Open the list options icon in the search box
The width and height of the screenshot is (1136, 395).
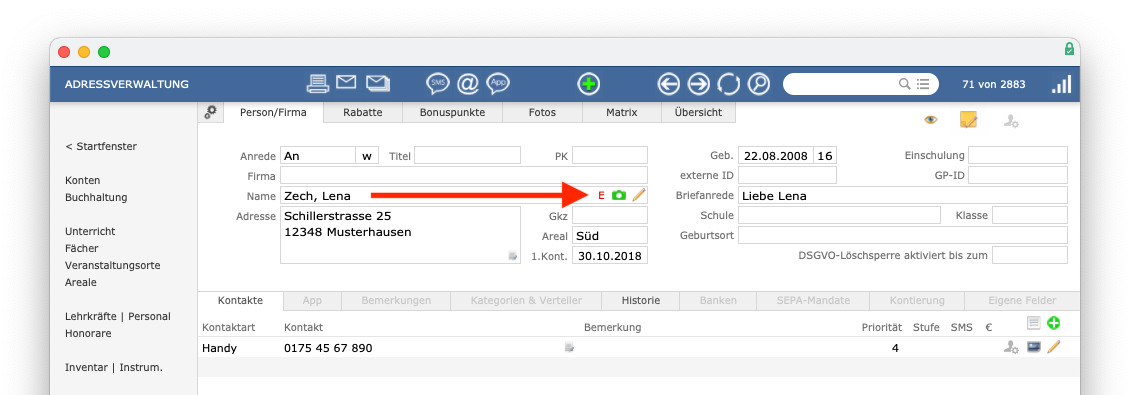click(x=922, y=84)
